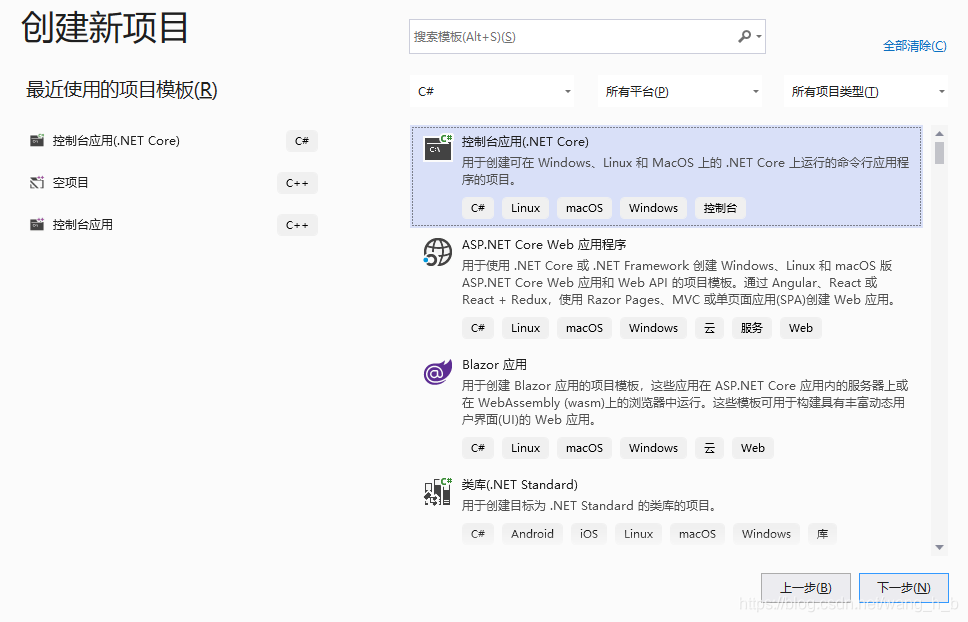Click the 上一步 button
Viewport: 968px width, 622px height.
tap(806, 587)
